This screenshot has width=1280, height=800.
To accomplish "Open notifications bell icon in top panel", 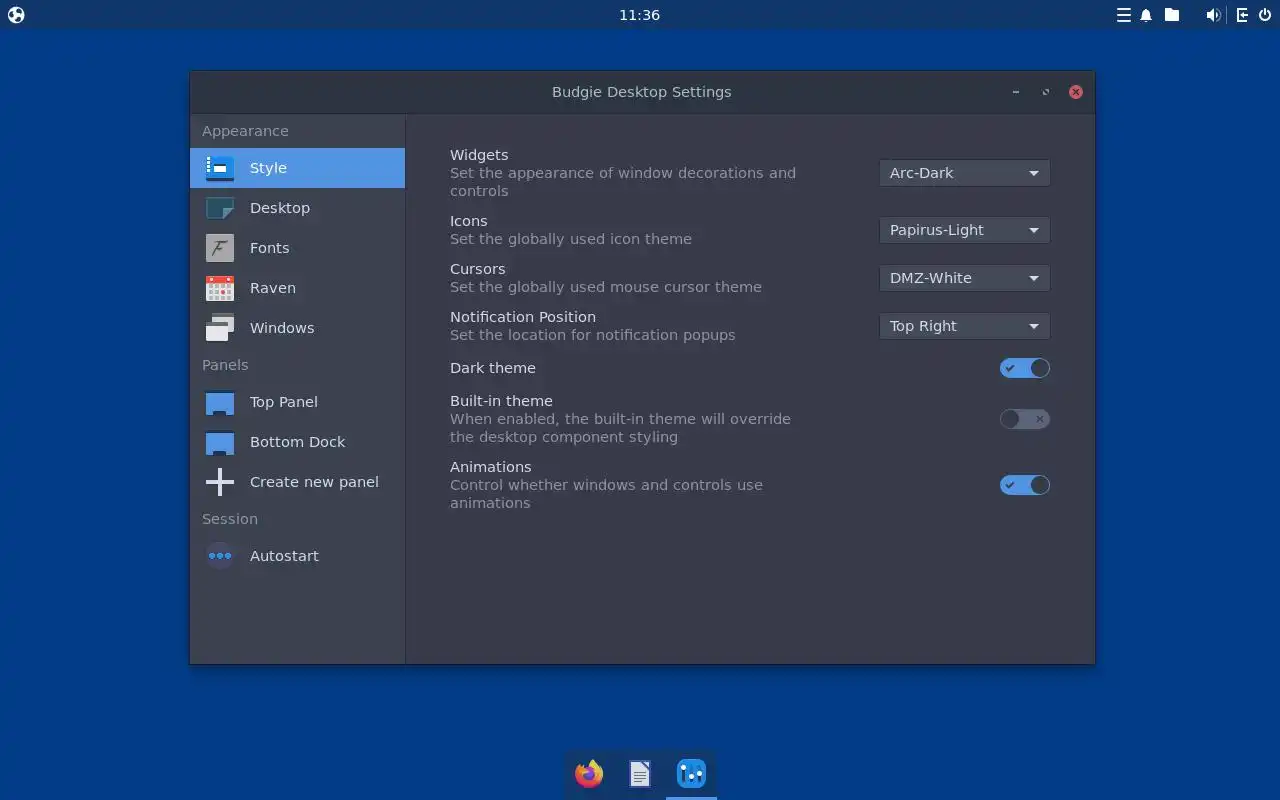I will (x=1146, y=15).
